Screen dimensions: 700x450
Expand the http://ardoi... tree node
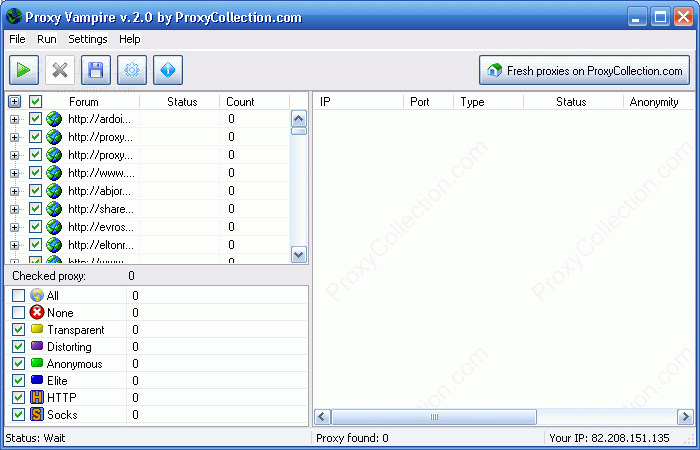click(14, 119)
